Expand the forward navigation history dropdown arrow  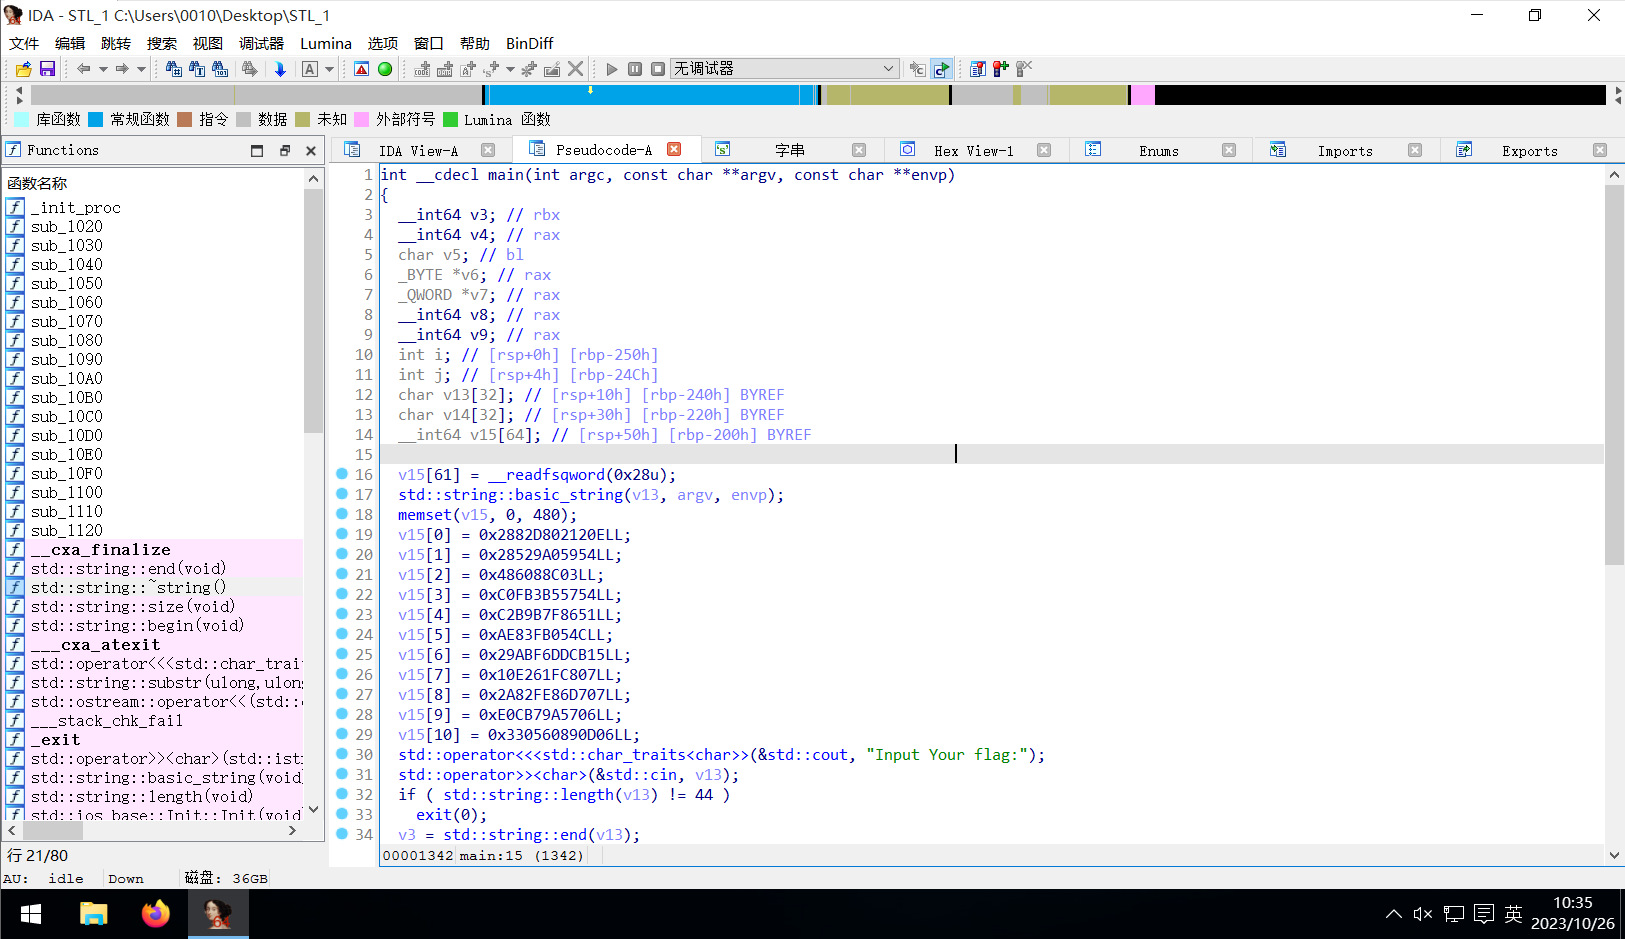tap(141, 69)
